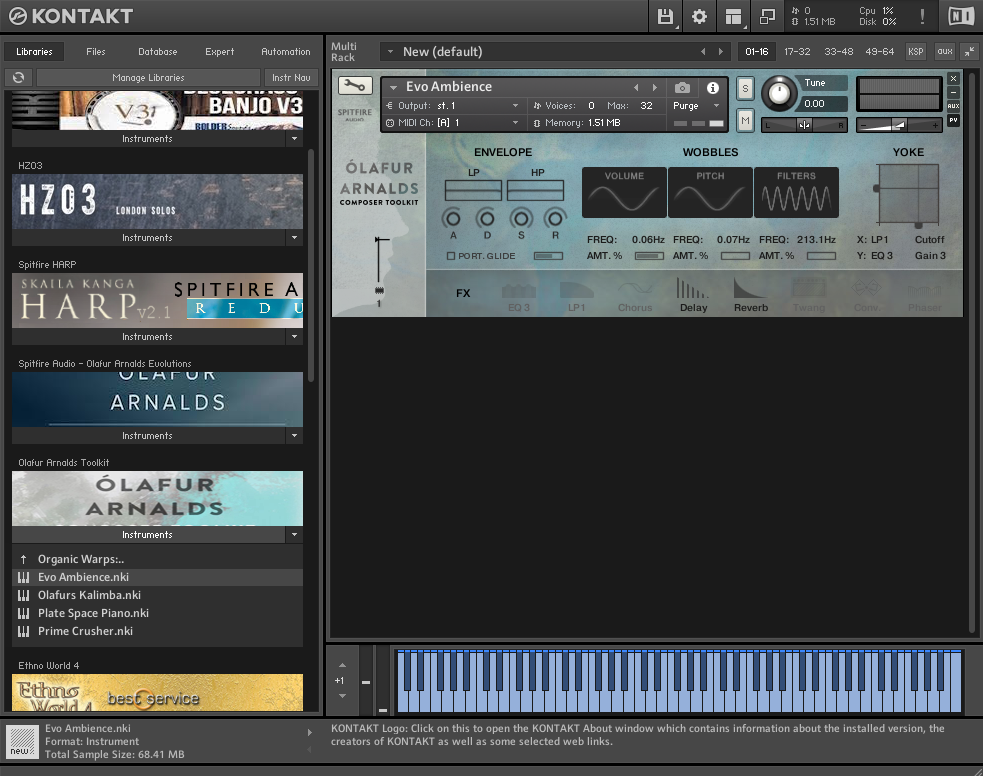Open instrument edit mode via wrench icon

[355, 86]
